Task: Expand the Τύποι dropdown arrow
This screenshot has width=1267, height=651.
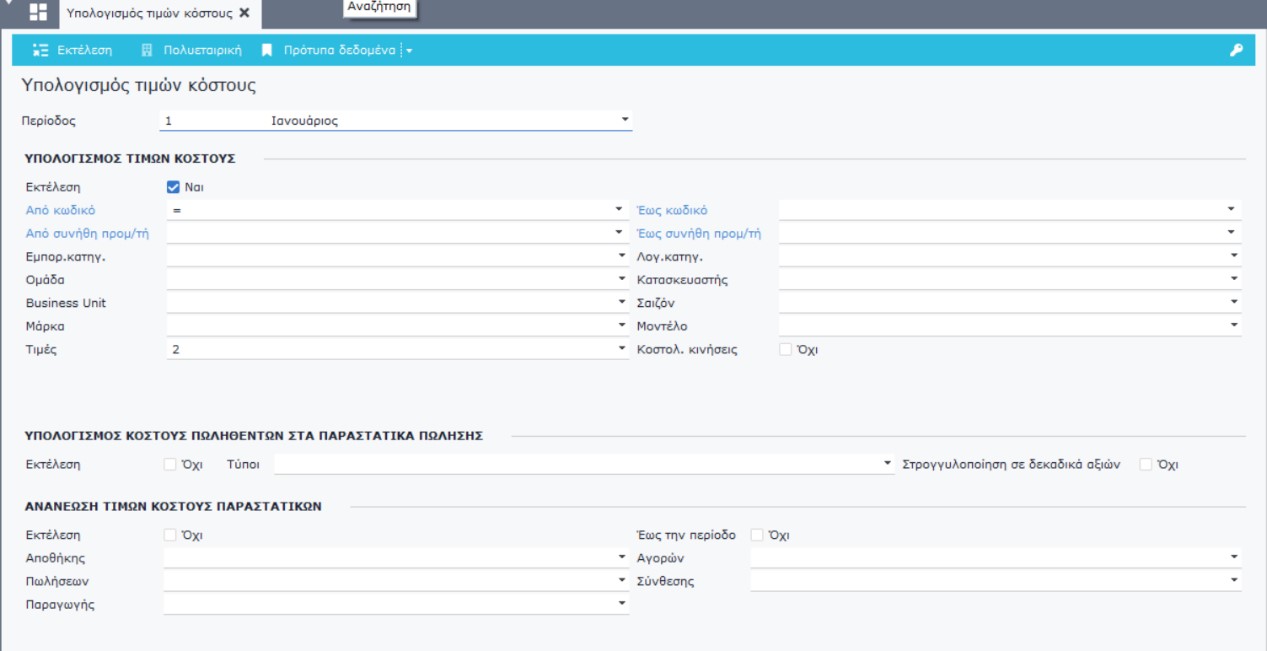Action: [x=888, y=465]
